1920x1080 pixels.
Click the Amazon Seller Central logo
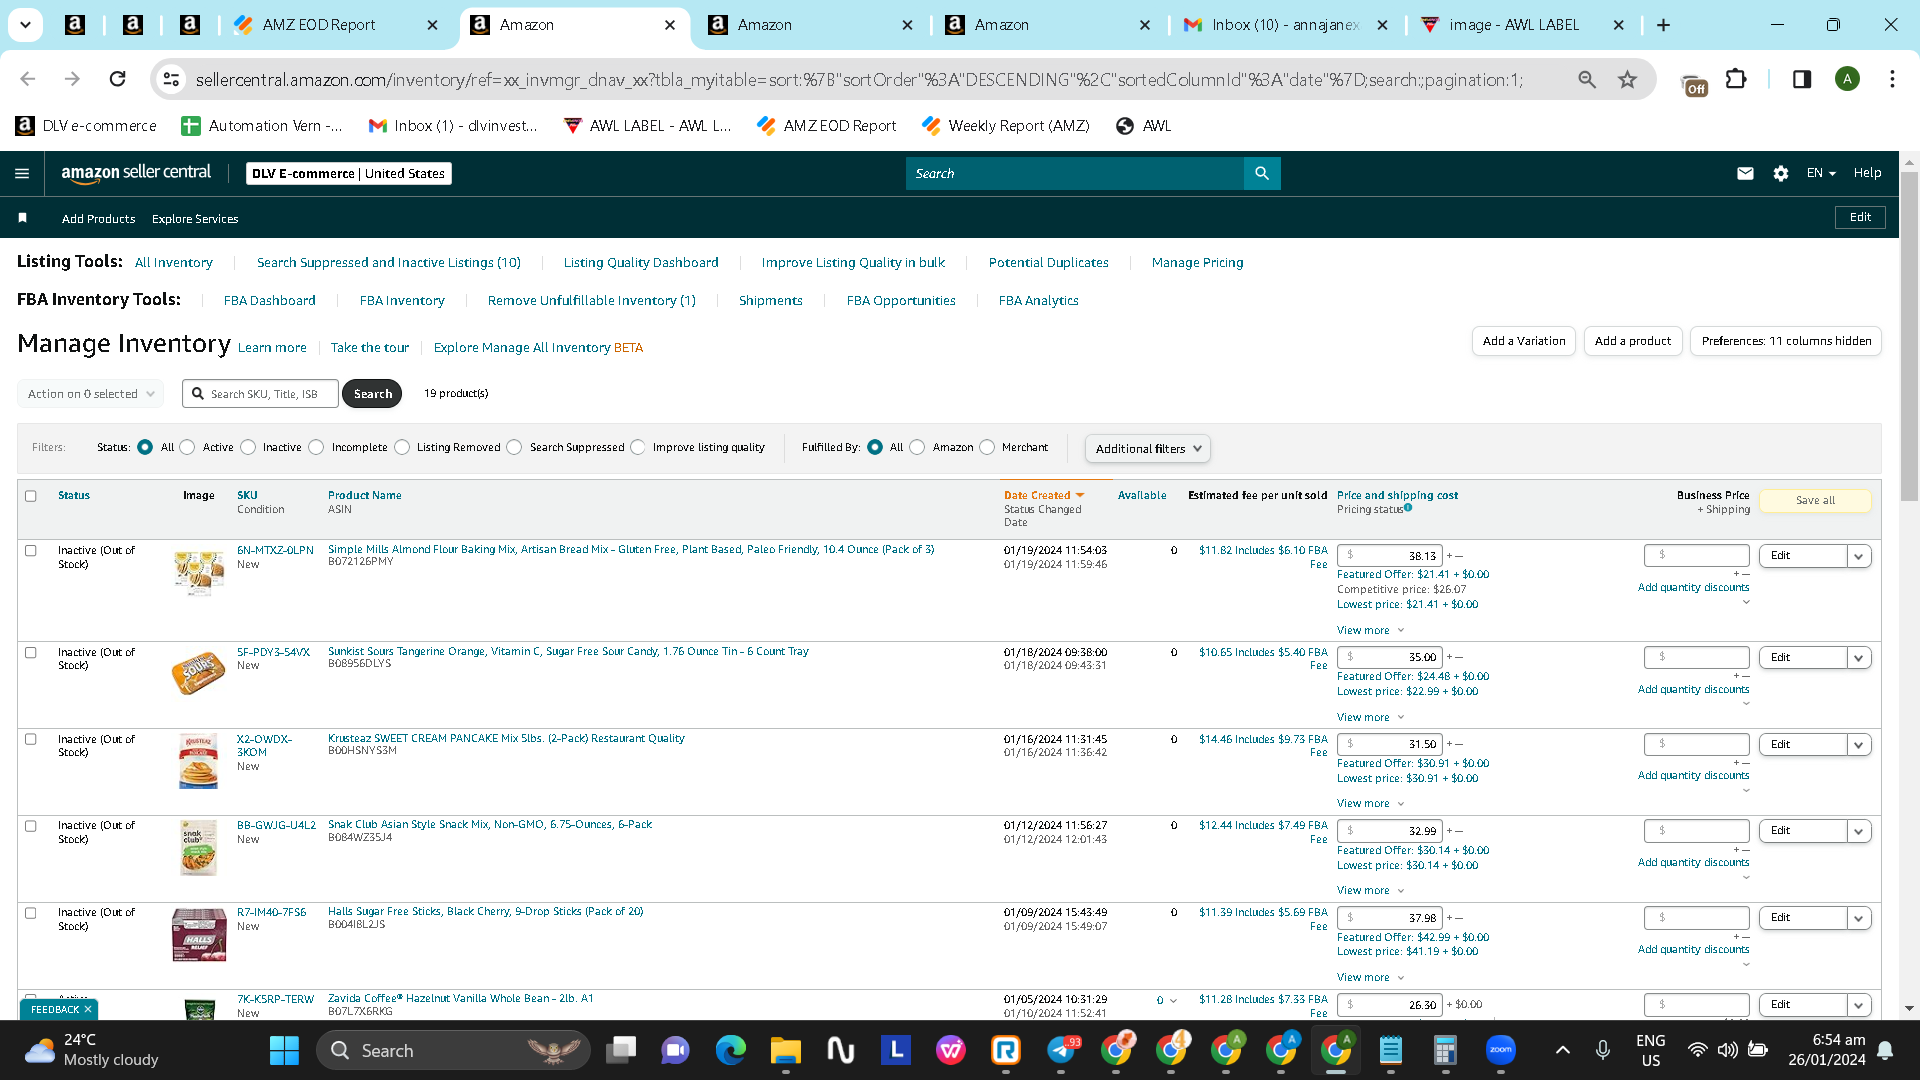[x=136, y=173]
